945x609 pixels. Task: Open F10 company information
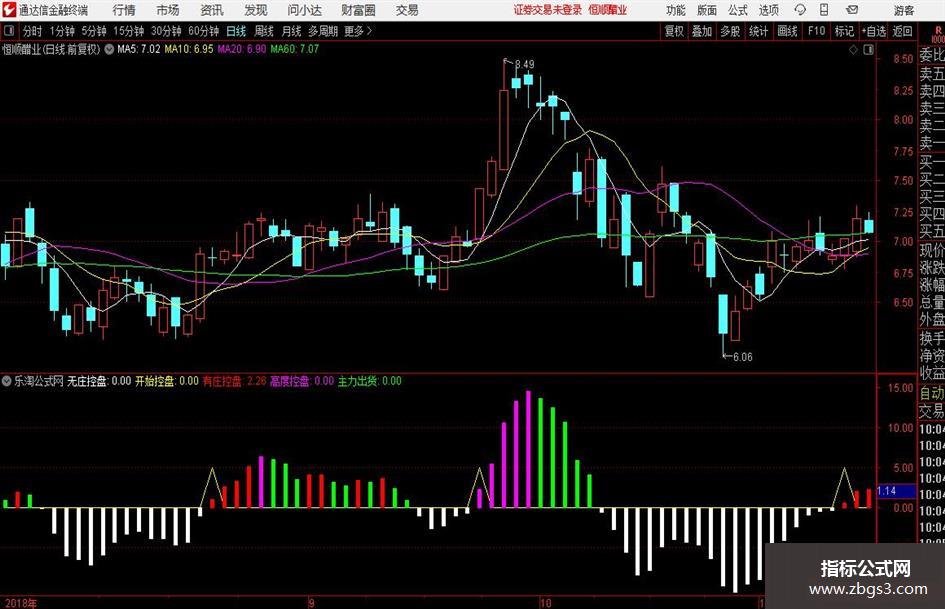tap(816, 31)
